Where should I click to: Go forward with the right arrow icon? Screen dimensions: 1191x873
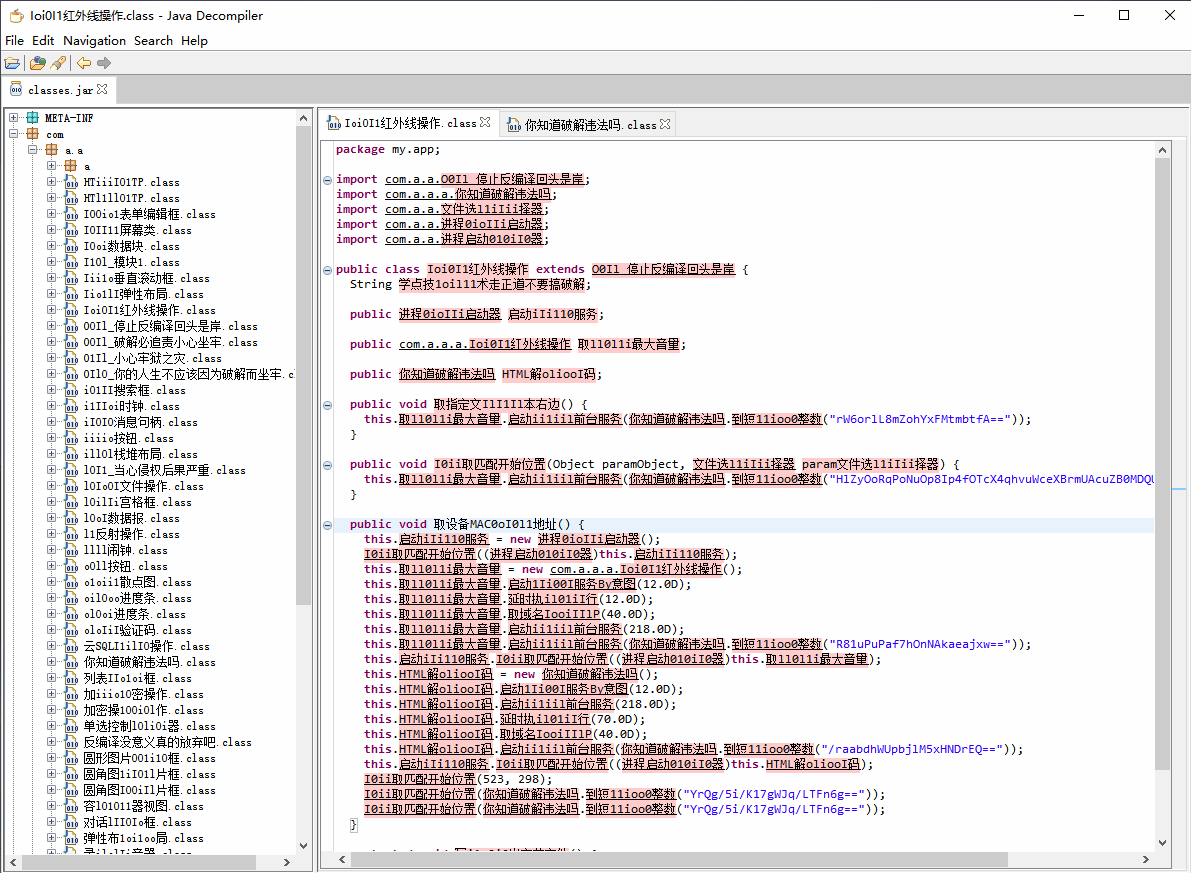pyautogui.click(x=104, y=63)
